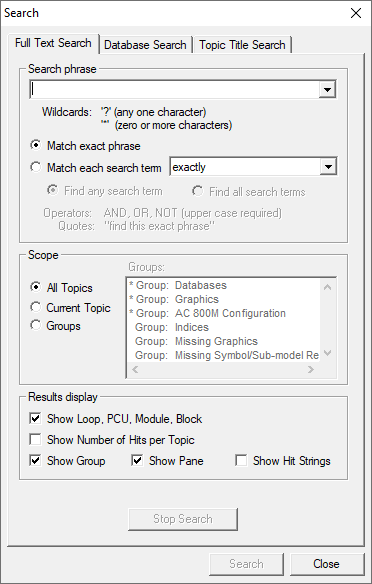
Task: Enable the Show Hit Strings checkbox
Action: tap(241, 460)
